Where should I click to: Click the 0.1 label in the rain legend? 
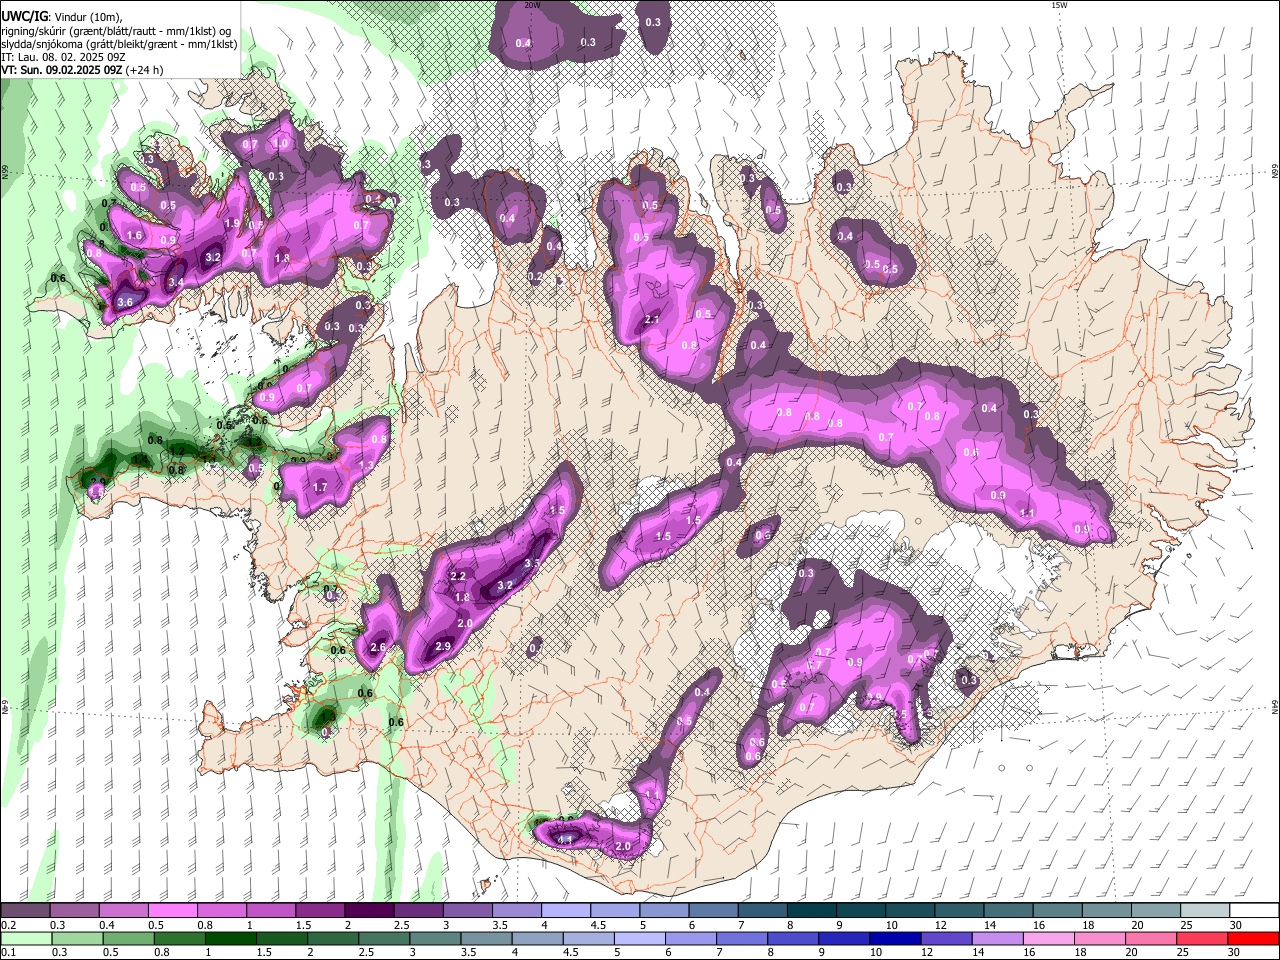[8, 953]
